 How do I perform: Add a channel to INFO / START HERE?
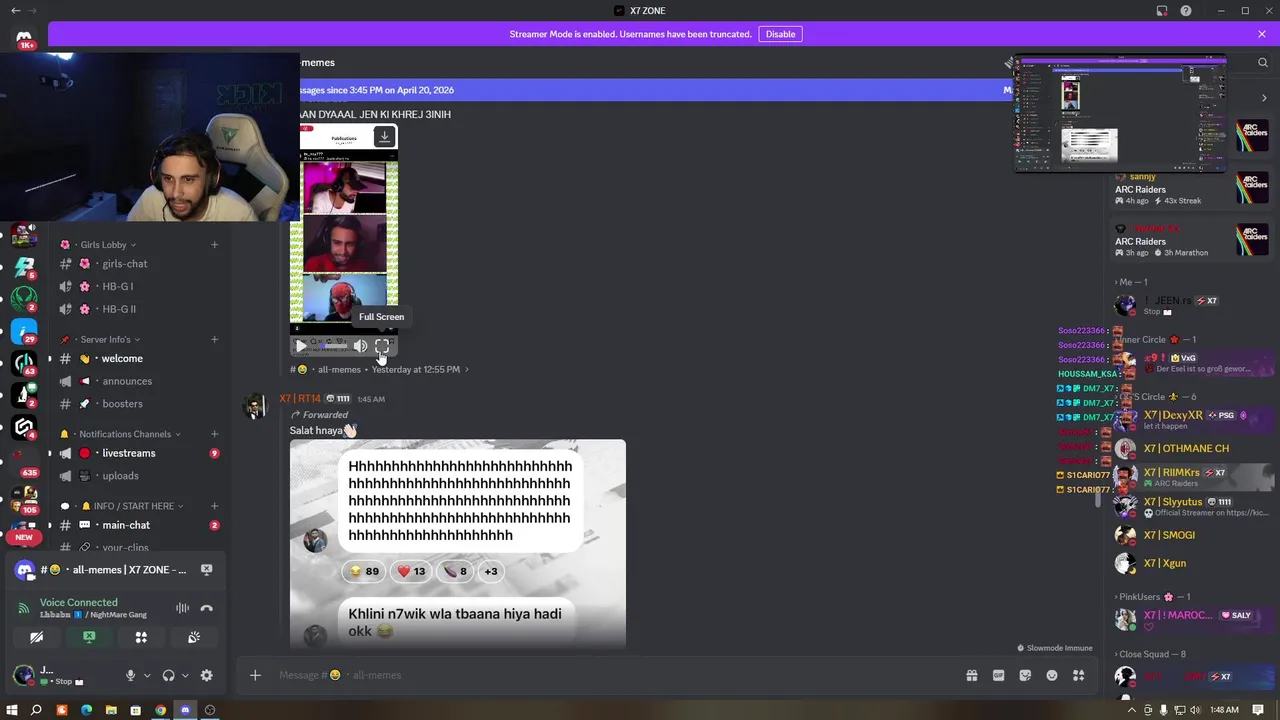[214, 506]
